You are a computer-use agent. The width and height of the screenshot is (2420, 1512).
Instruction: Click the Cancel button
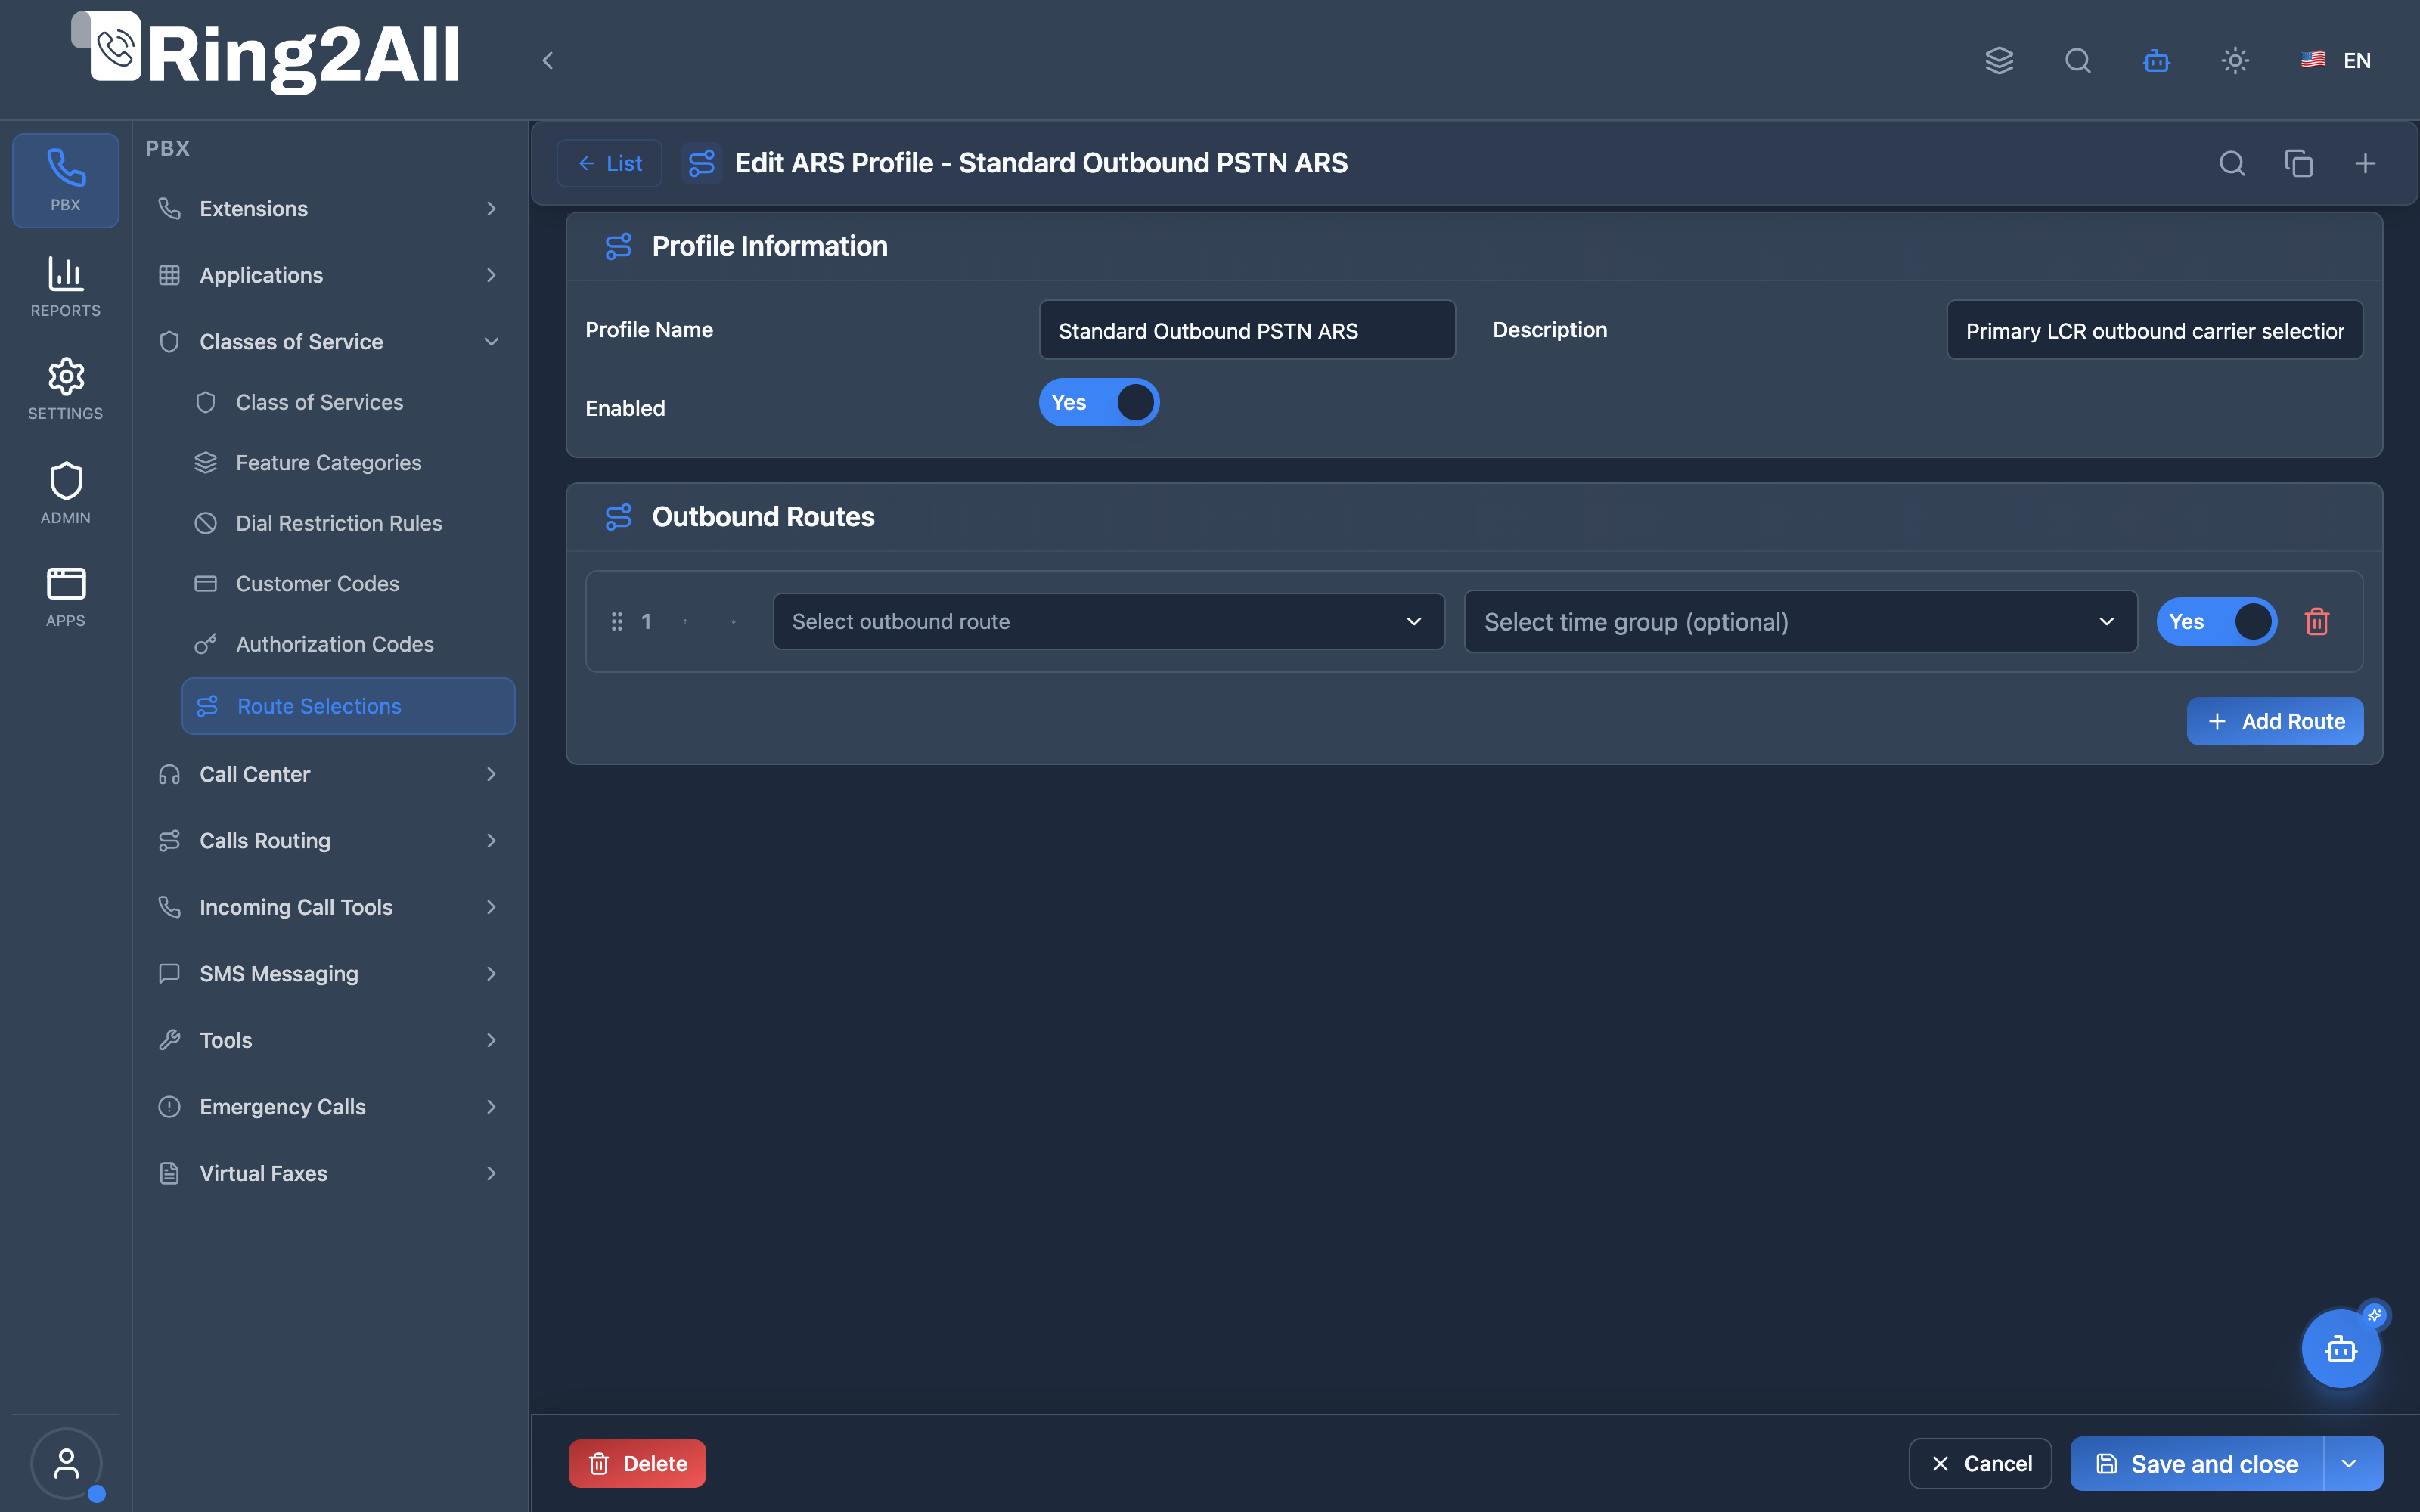click(x=1980, y=1463)
